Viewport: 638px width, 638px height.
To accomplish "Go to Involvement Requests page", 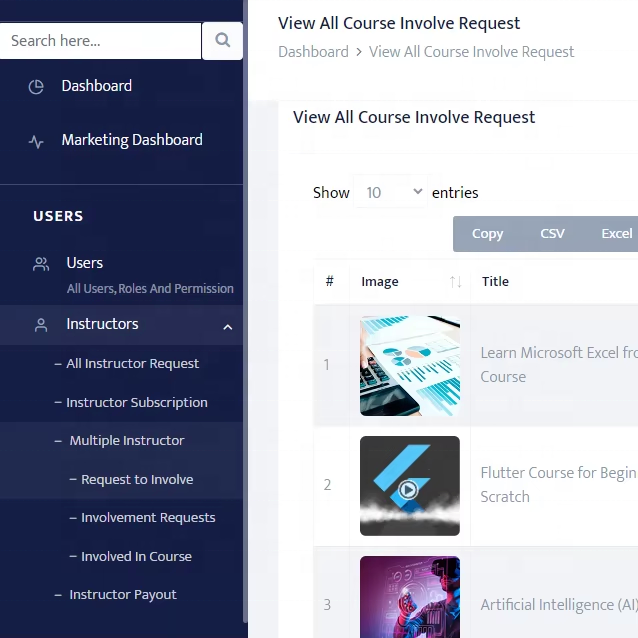I will coord(148,518).
